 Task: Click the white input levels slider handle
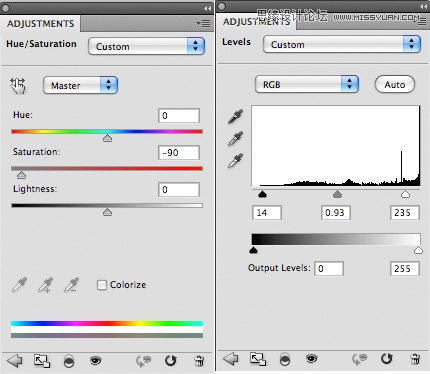click(405, 194)
